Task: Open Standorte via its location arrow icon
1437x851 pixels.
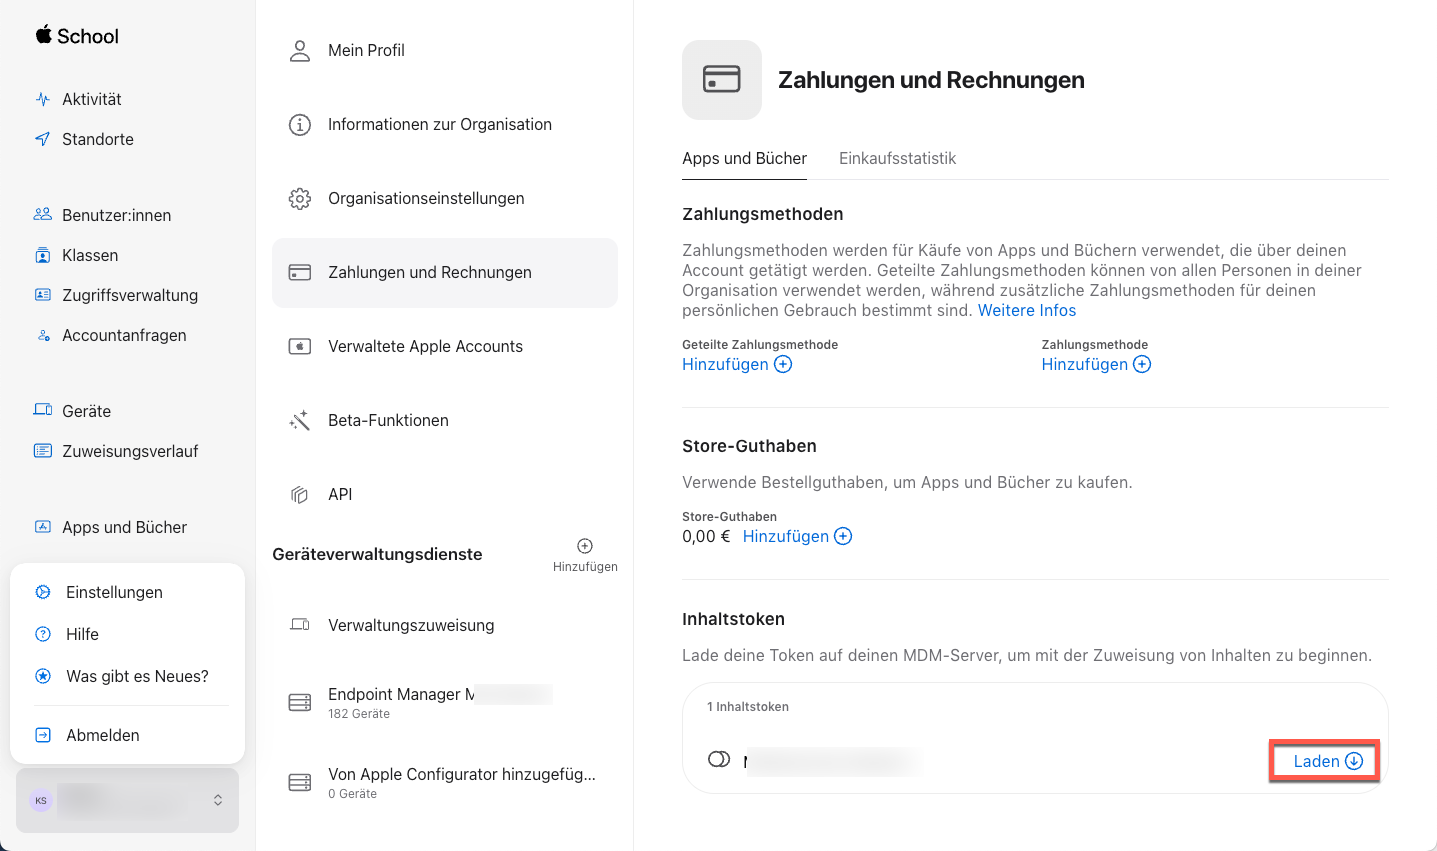Action: coord(43,139)
